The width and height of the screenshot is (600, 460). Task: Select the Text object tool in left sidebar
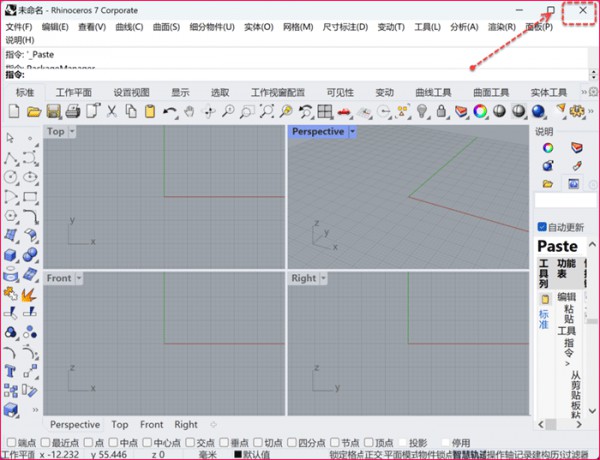[10, 371]
